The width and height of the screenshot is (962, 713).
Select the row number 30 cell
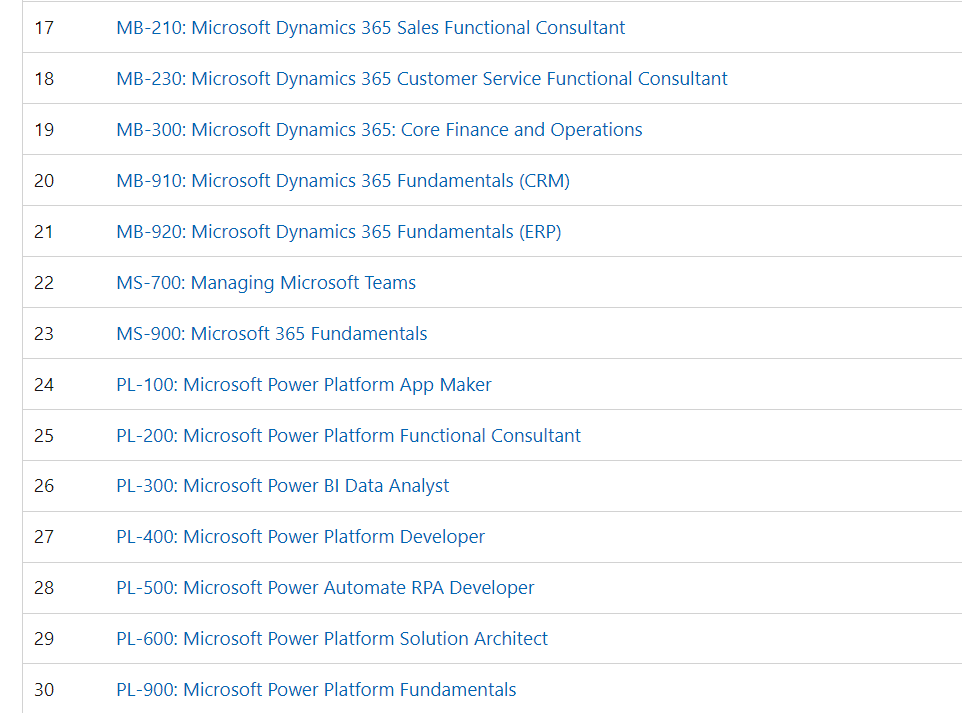click(x=44, y=690)
